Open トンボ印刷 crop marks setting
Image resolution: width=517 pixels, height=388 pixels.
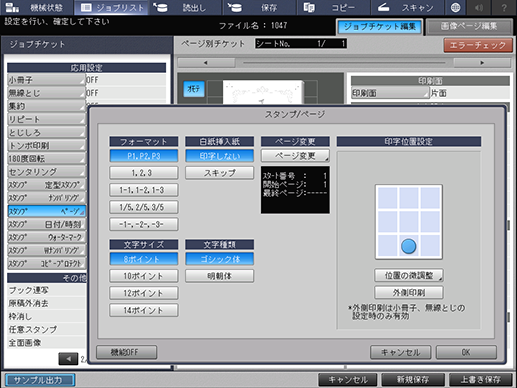click(x=46, y=146)
